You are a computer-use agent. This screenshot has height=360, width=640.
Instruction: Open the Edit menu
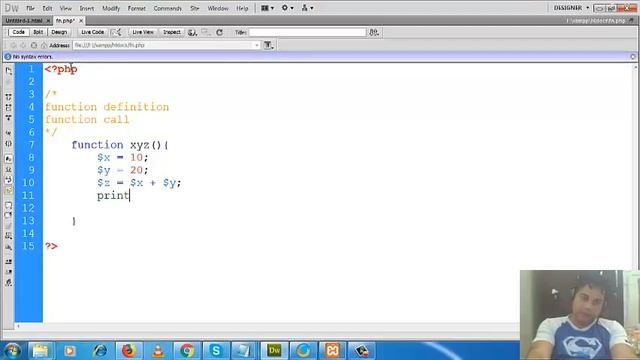point(47,8)
